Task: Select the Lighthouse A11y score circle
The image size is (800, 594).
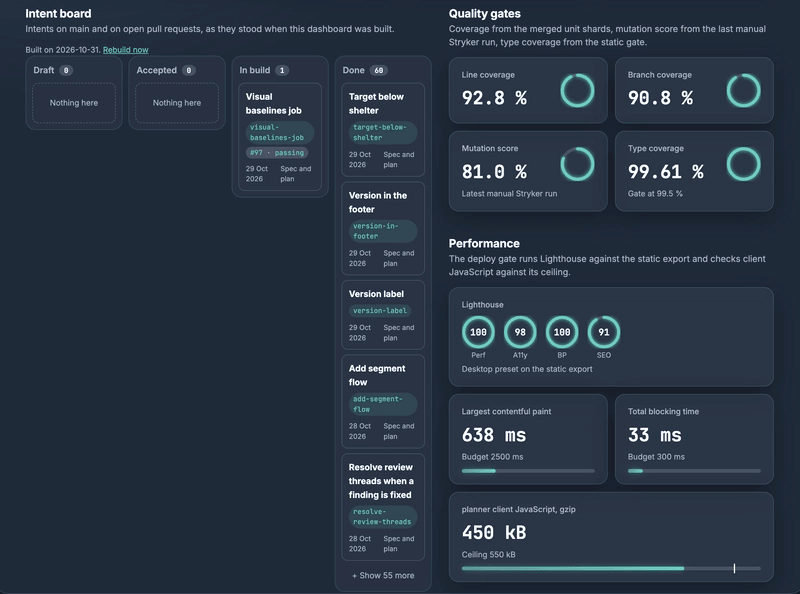Action: pyautogui.click(x=520, y=332)
